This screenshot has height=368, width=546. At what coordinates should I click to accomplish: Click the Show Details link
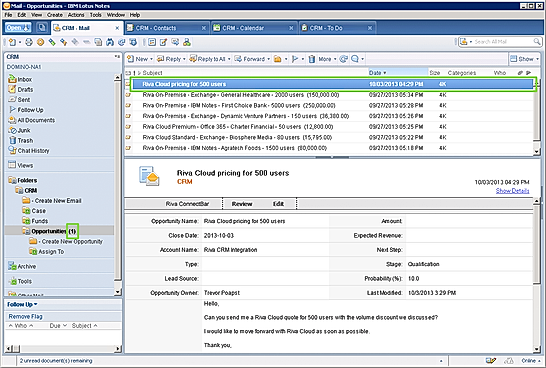click(512, 191)
